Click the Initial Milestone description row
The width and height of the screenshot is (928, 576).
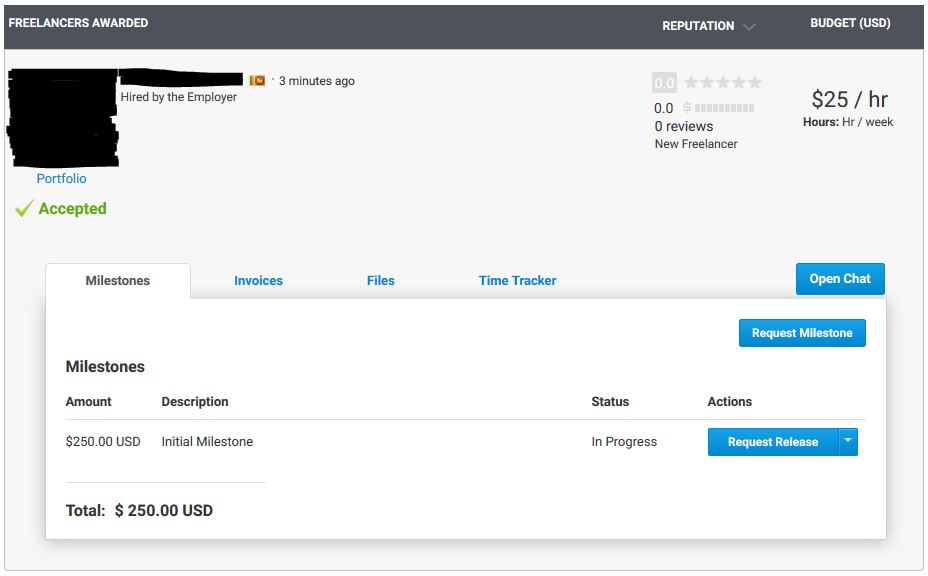pyautogui.click(x=465, y=442)
